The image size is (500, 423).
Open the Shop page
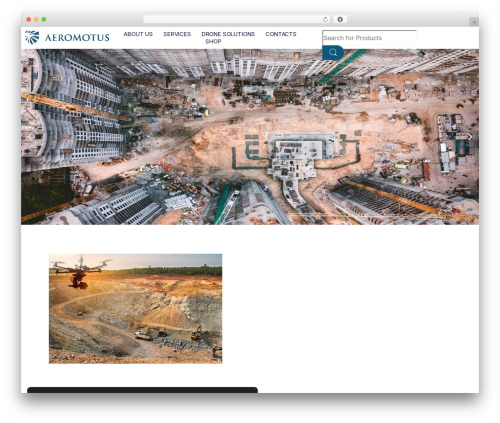(x=213, y=41)
